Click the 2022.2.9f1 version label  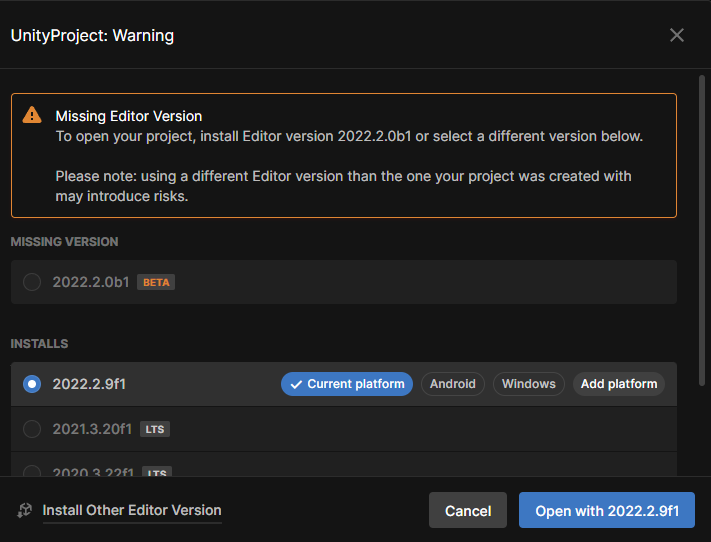[89, 384]
